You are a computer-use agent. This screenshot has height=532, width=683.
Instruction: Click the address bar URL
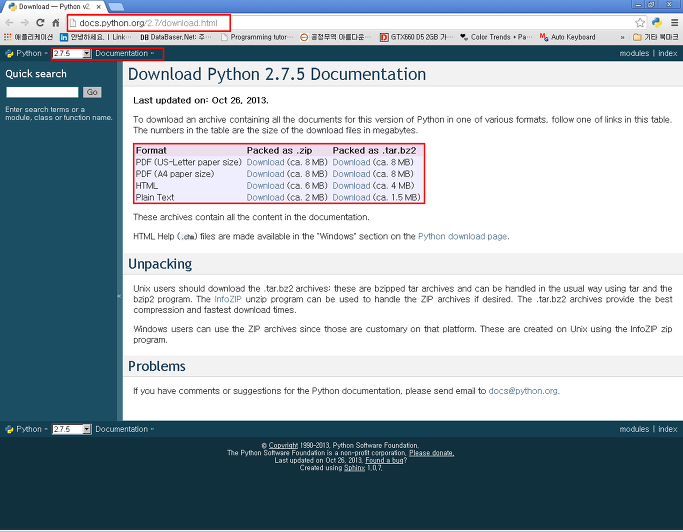(x=148, y=23)
